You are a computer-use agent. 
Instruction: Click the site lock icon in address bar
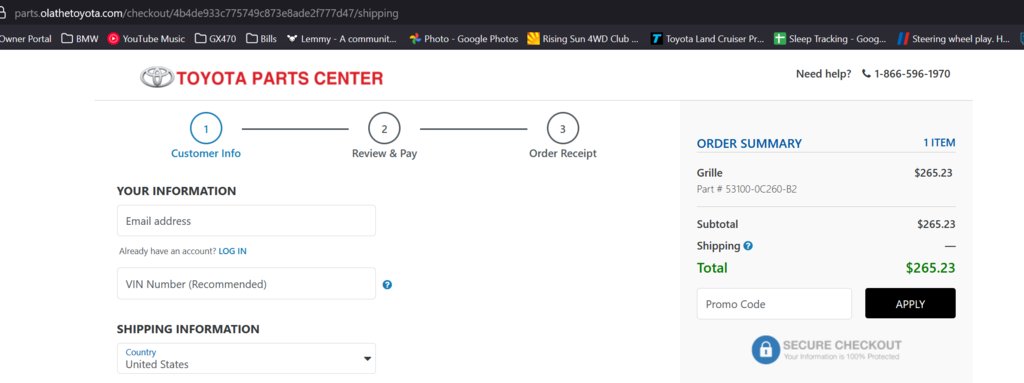click(3, 12)
